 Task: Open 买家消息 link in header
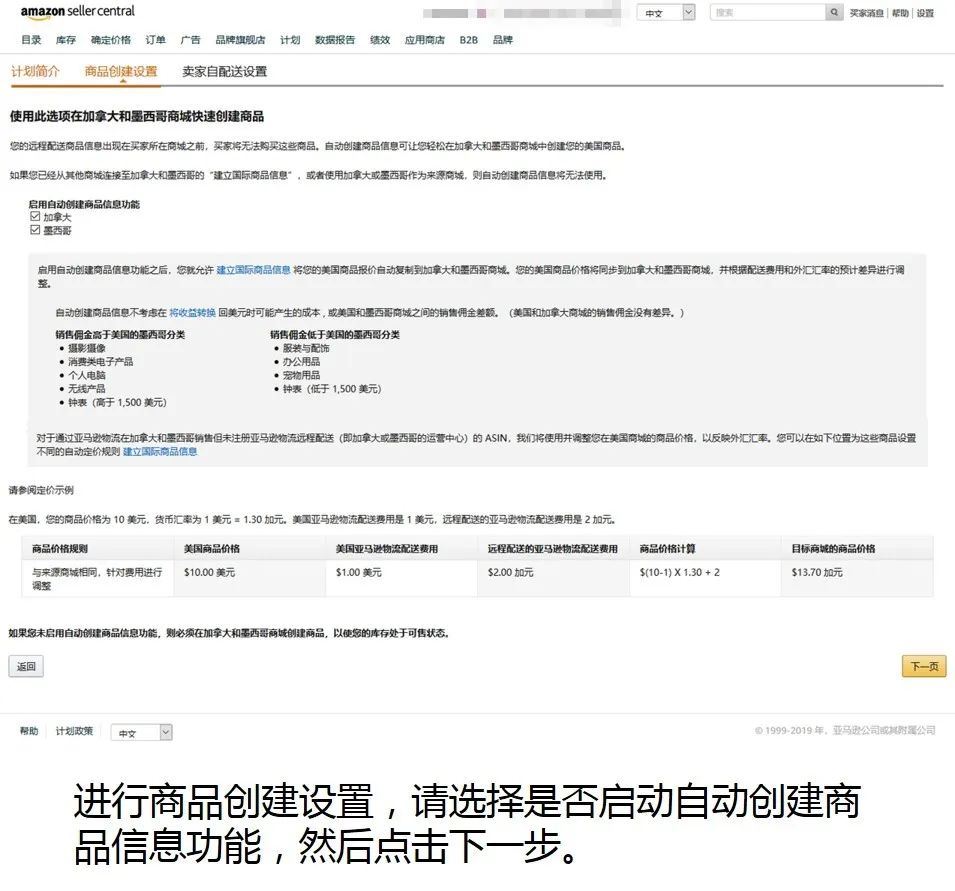[866, 13]
